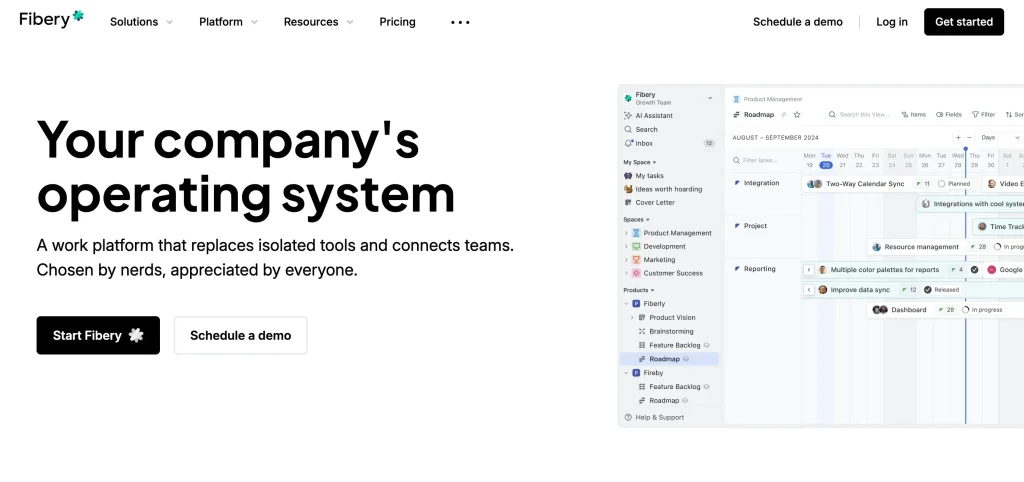This screenshot has height=482, width=1024.
Task: Zoom in the timeline with plus button
Action: [958, 138]
